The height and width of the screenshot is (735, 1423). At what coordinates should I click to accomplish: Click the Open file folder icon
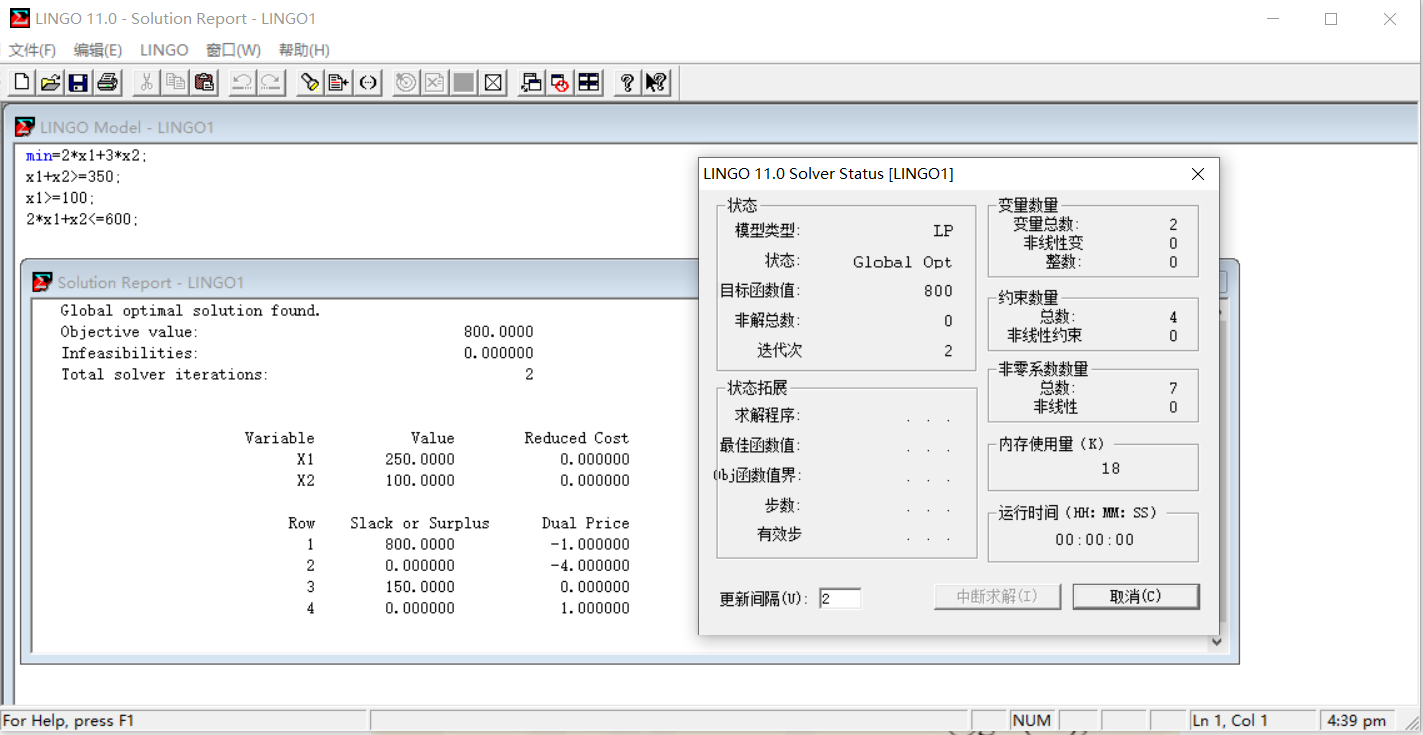point(50,83)
